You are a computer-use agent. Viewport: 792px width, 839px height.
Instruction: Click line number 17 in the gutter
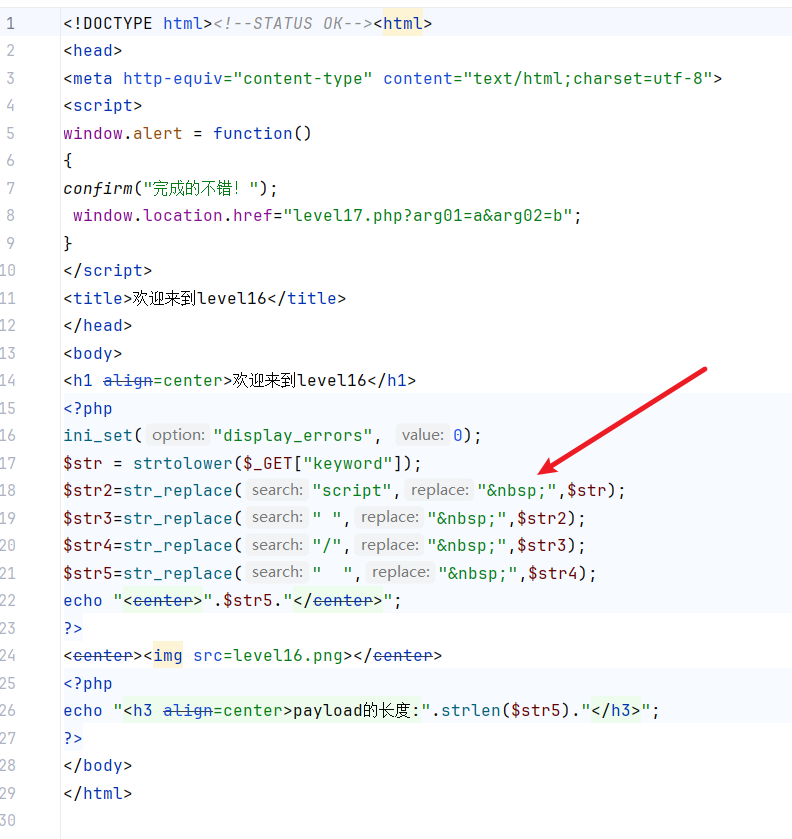(x=9, y=463)
